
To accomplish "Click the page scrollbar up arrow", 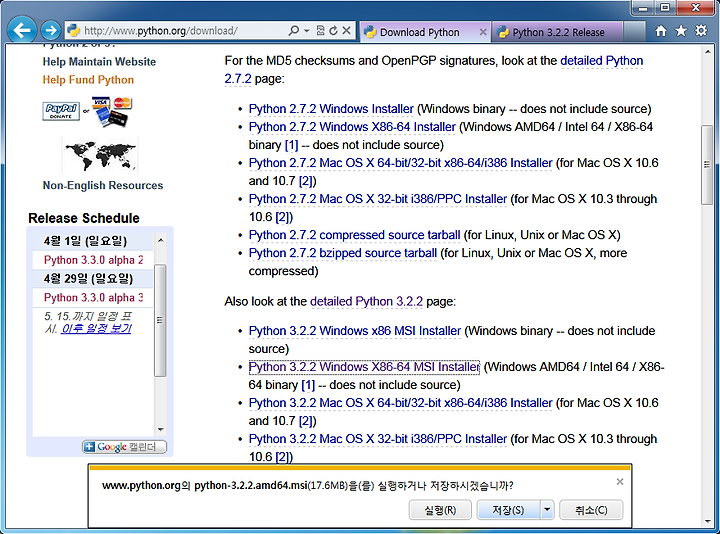I will tap(707, 52).
